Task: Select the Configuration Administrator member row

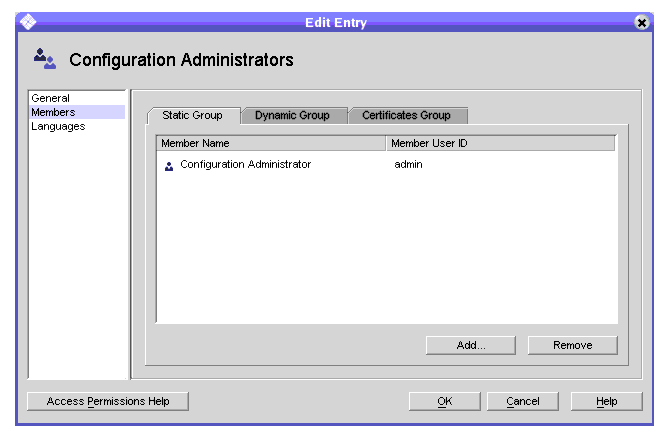Action: coord(386,165)
